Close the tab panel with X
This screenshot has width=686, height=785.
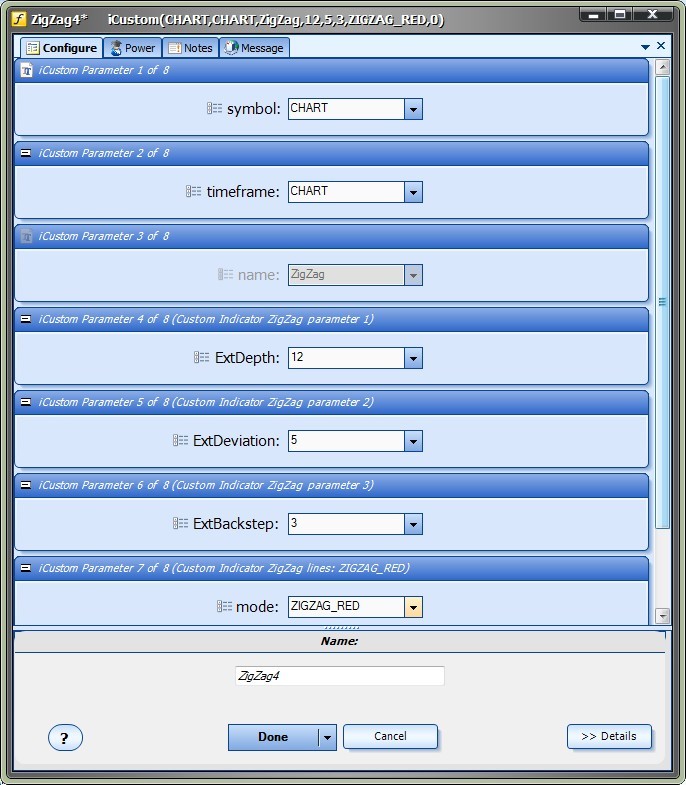(x=661, y=46)
